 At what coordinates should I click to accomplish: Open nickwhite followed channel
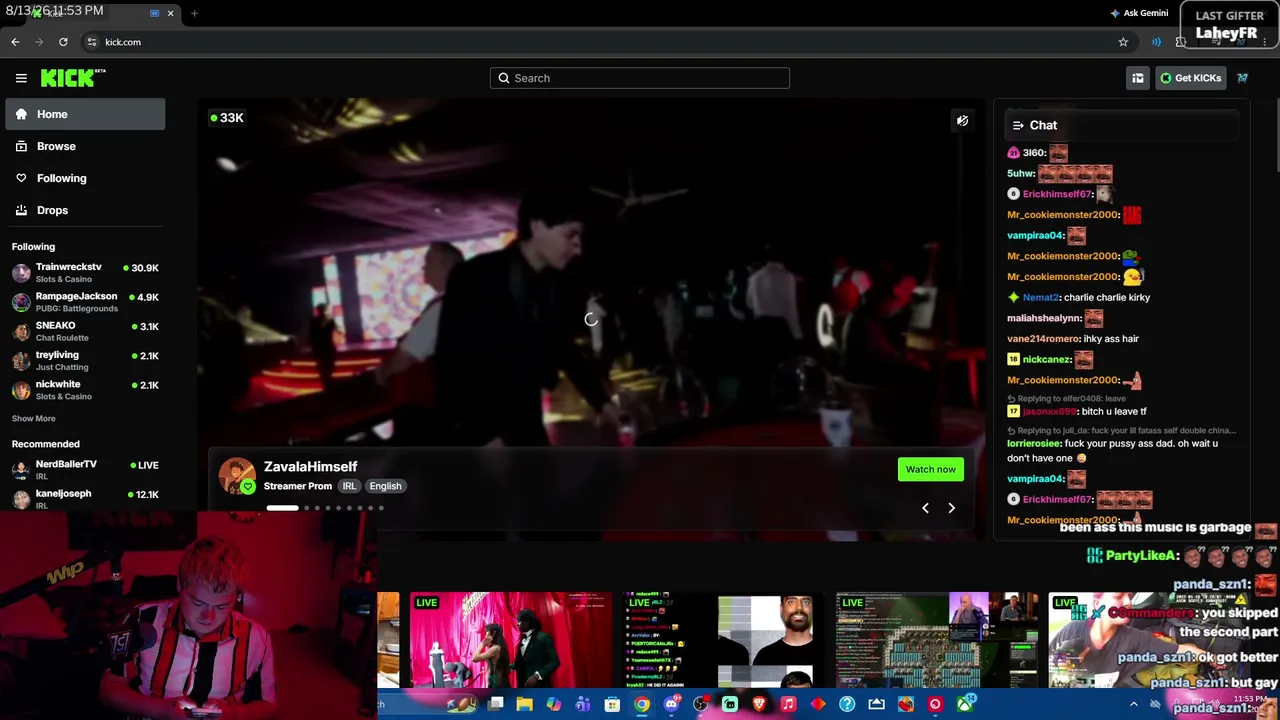pyautogui.click(x=85, y=390)
